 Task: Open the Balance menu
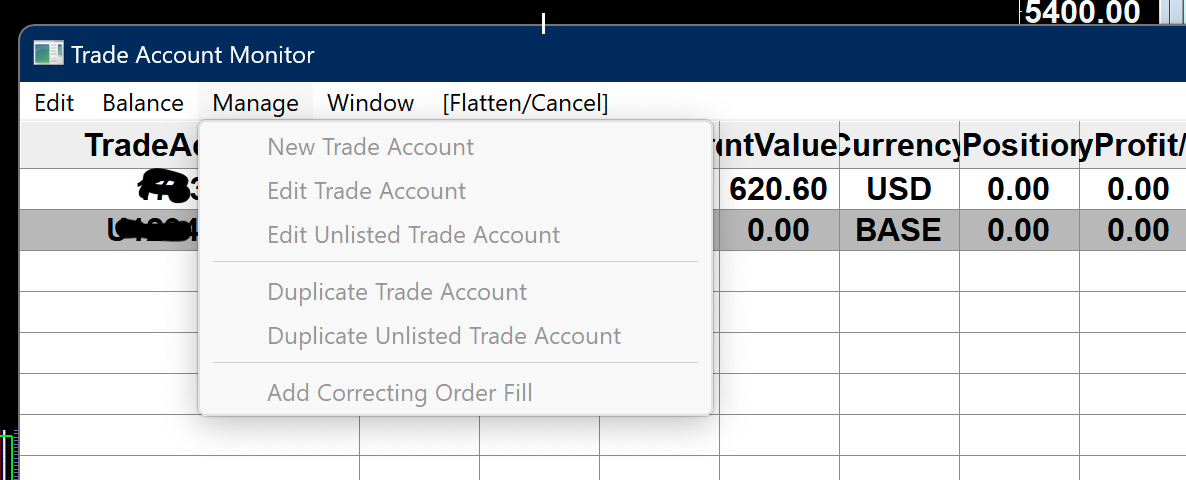click(143, 103)
